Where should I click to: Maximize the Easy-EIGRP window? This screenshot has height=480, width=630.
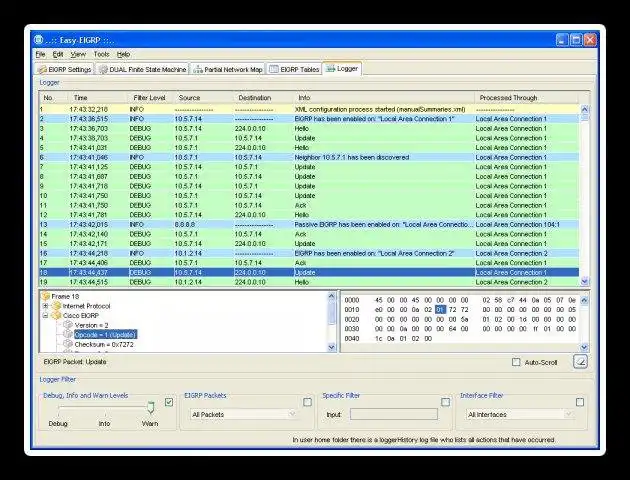point(576,40)
